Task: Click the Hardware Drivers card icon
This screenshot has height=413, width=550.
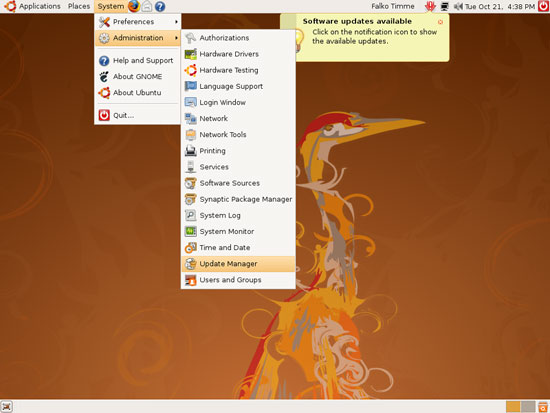Action: point(190,54)
